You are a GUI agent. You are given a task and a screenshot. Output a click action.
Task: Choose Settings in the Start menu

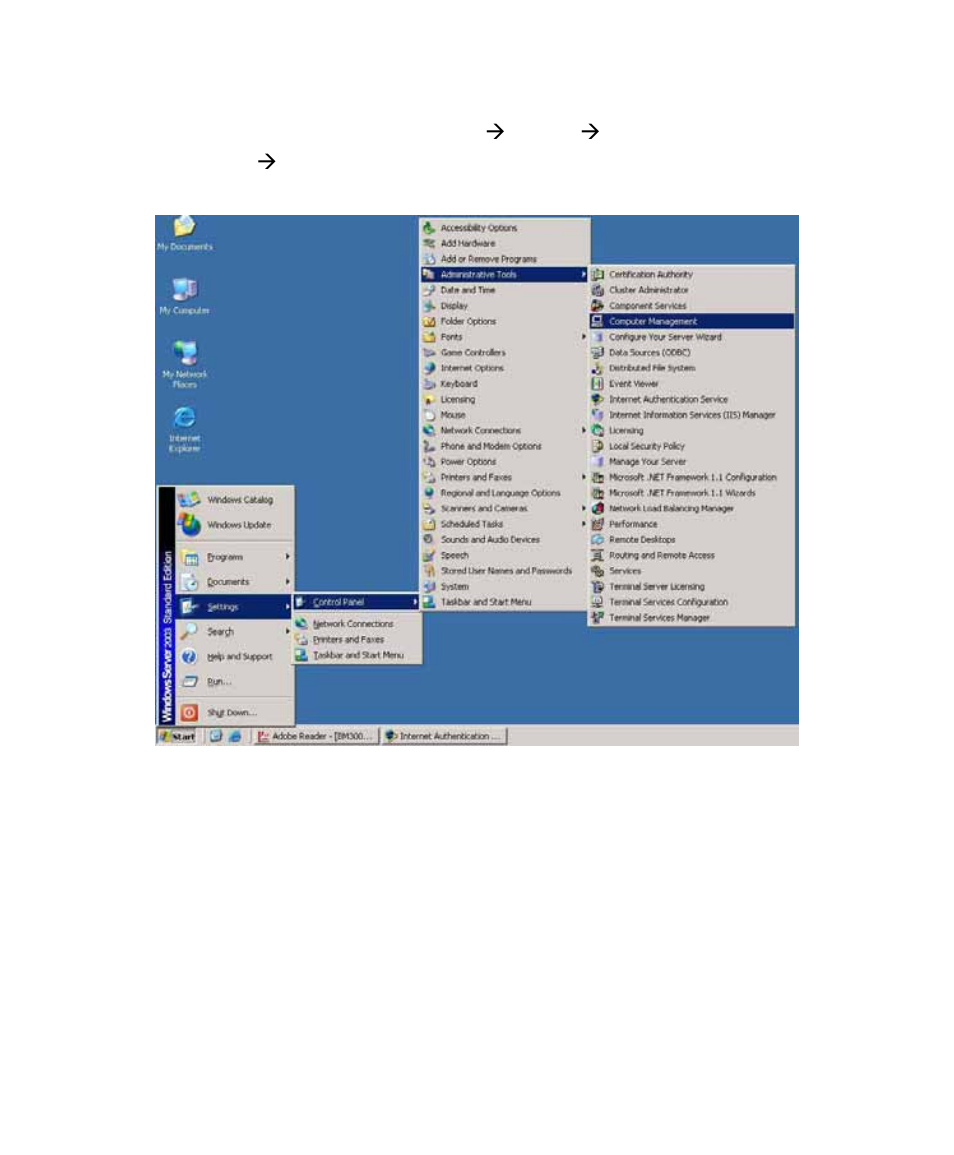[x=234, y=607]
